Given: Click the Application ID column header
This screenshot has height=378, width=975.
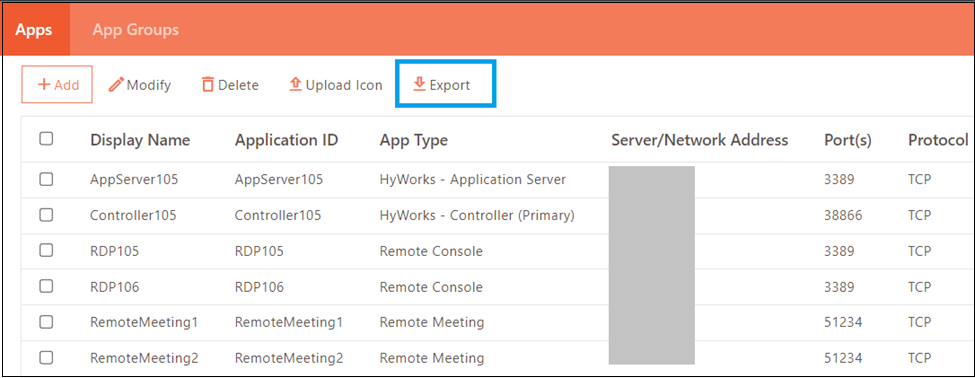Looking at the screenshot, I should [x=286, y=140].
